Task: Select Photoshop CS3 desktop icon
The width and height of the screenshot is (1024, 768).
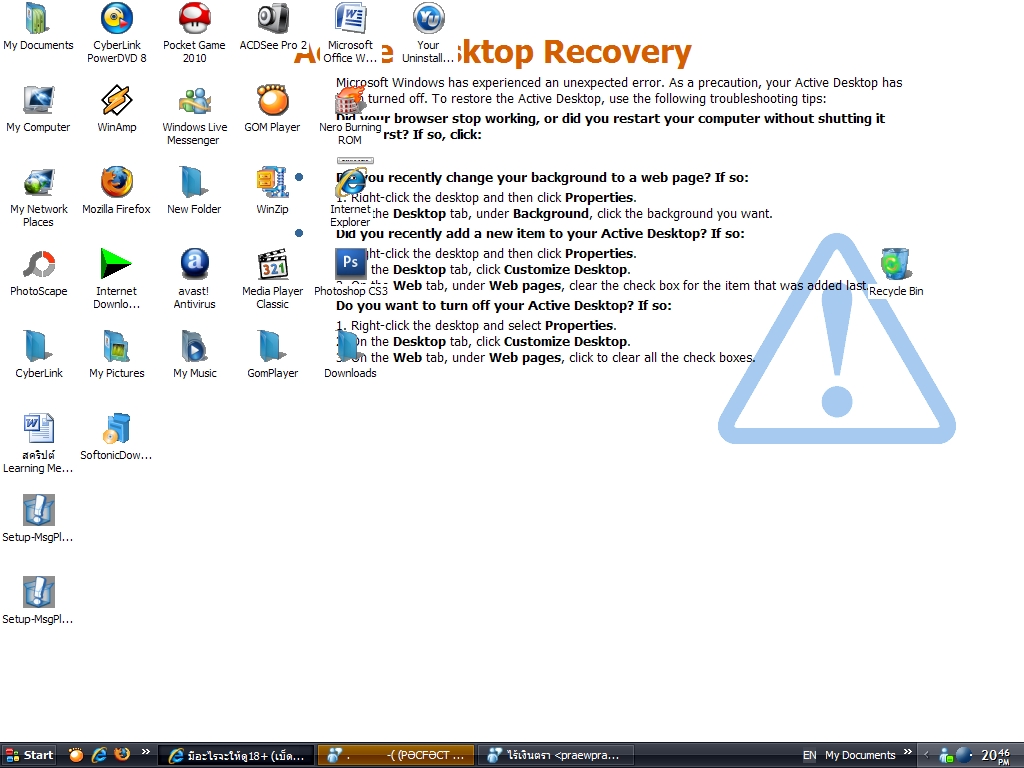Action: tap(350, 273)
